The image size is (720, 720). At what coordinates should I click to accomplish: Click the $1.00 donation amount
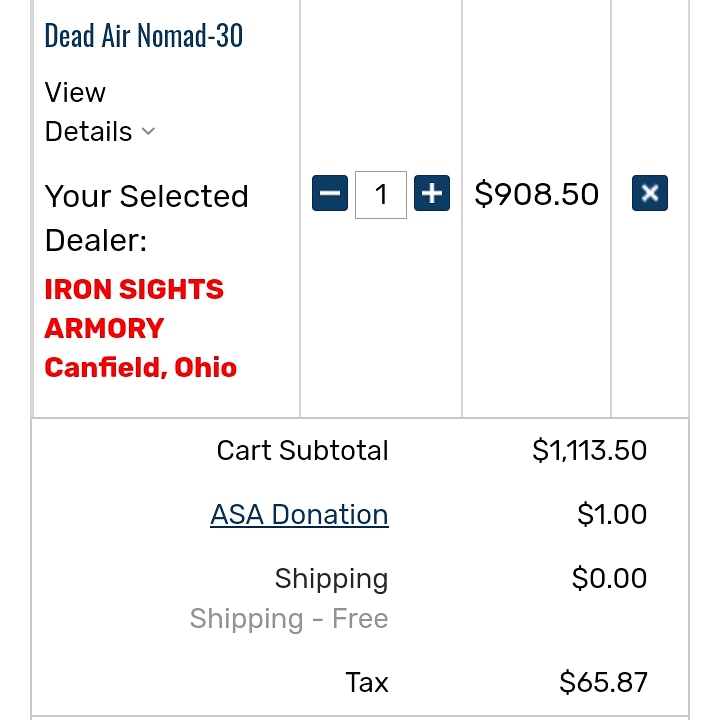[612, 514]
